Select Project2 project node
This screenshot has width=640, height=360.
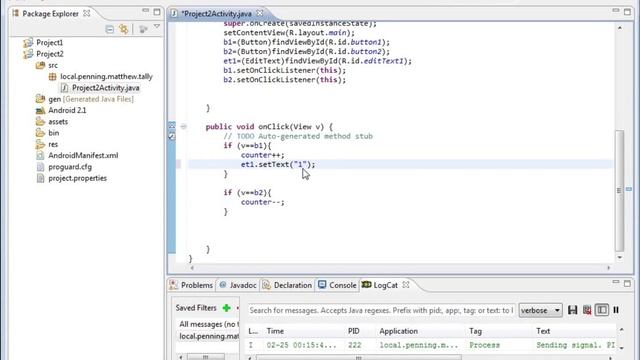click(x=50, y=54)
